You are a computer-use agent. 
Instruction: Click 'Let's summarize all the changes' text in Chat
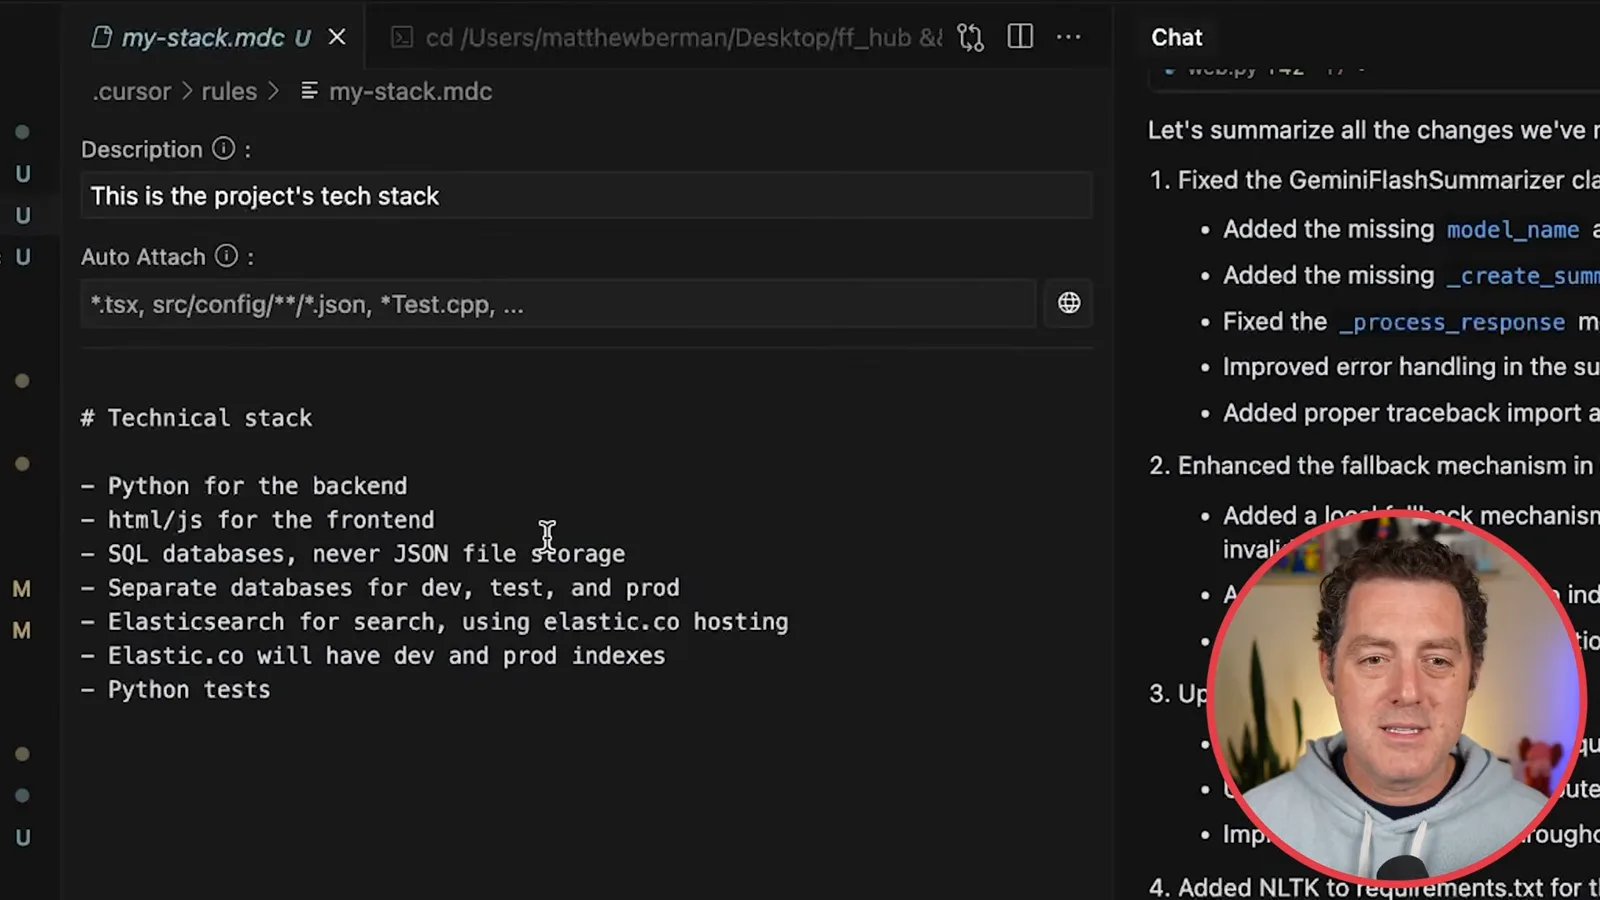[1372, 130]
